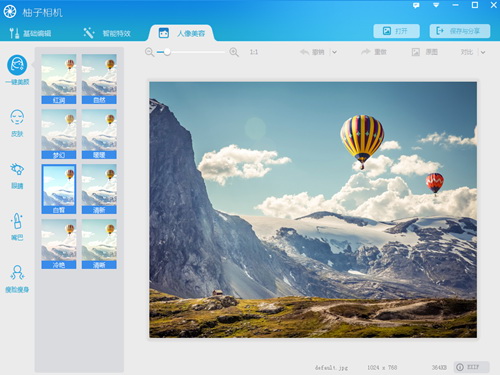View image EXIF info button
The image size is (500, 375).
tap(471, 367)
